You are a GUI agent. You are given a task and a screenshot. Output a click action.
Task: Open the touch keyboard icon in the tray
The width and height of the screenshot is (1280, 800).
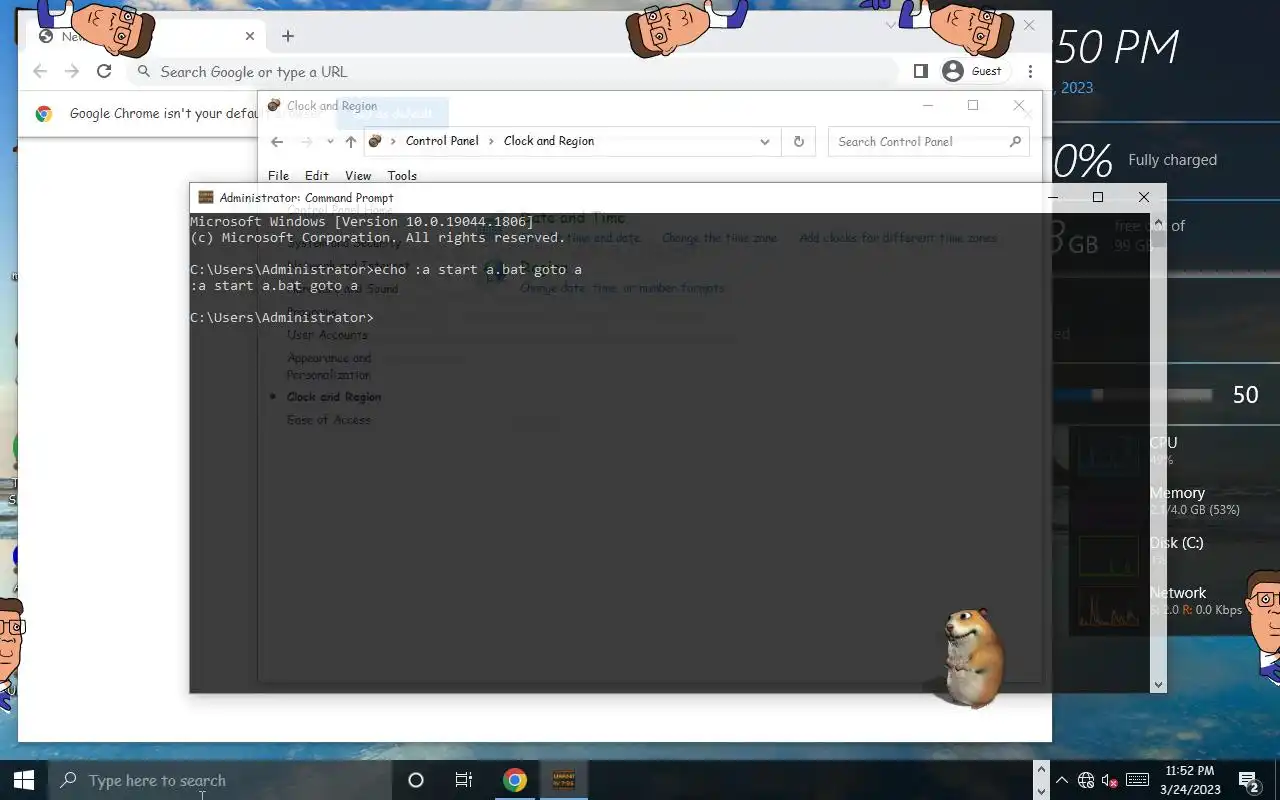click(x=1138, y=780)
